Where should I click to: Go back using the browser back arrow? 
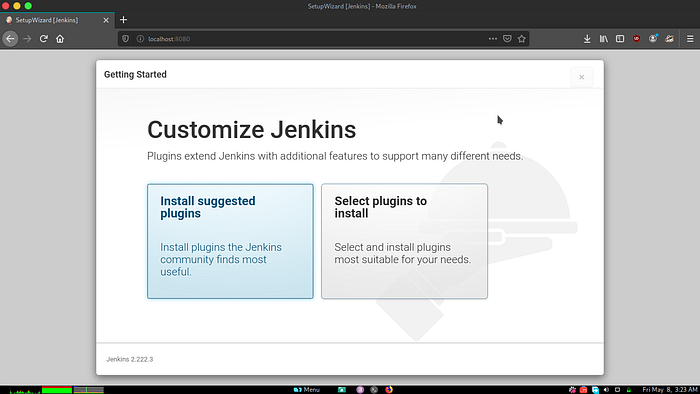pos(10,39)
